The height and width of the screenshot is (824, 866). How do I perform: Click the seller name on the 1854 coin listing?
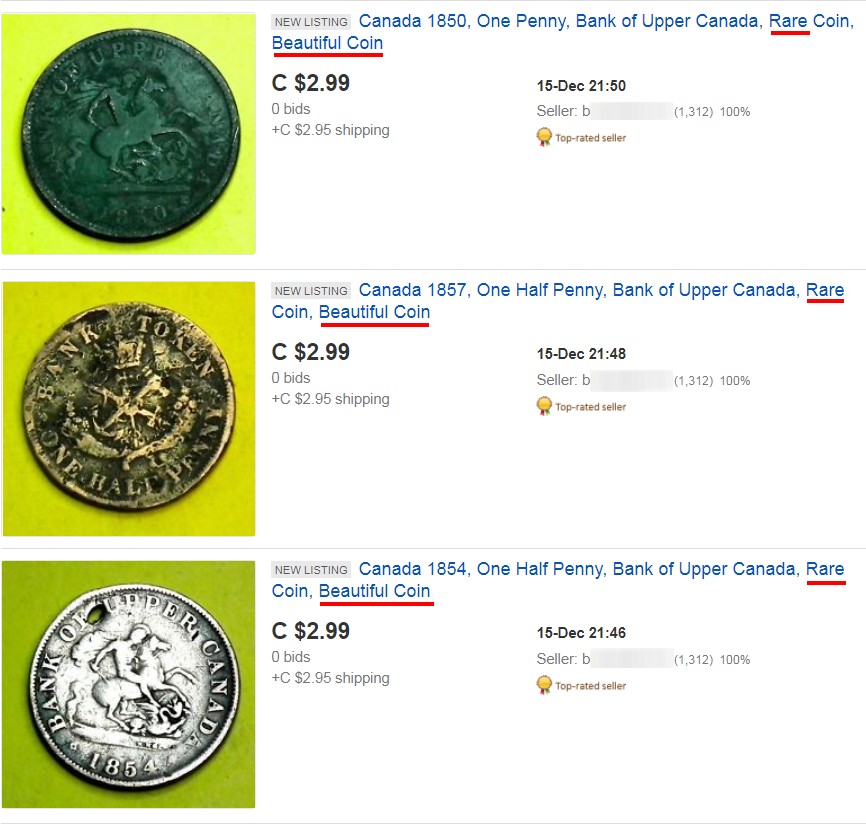tap(627, 659)
